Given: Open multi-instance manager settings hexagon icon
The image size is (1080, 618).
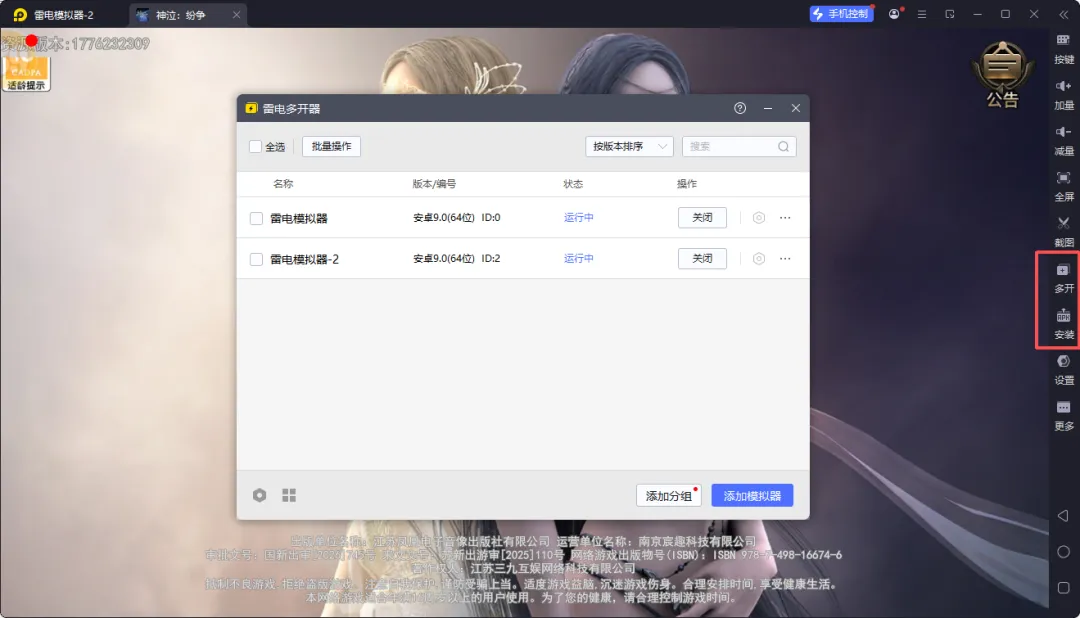Looking at the screenshot, I should 259,495.
